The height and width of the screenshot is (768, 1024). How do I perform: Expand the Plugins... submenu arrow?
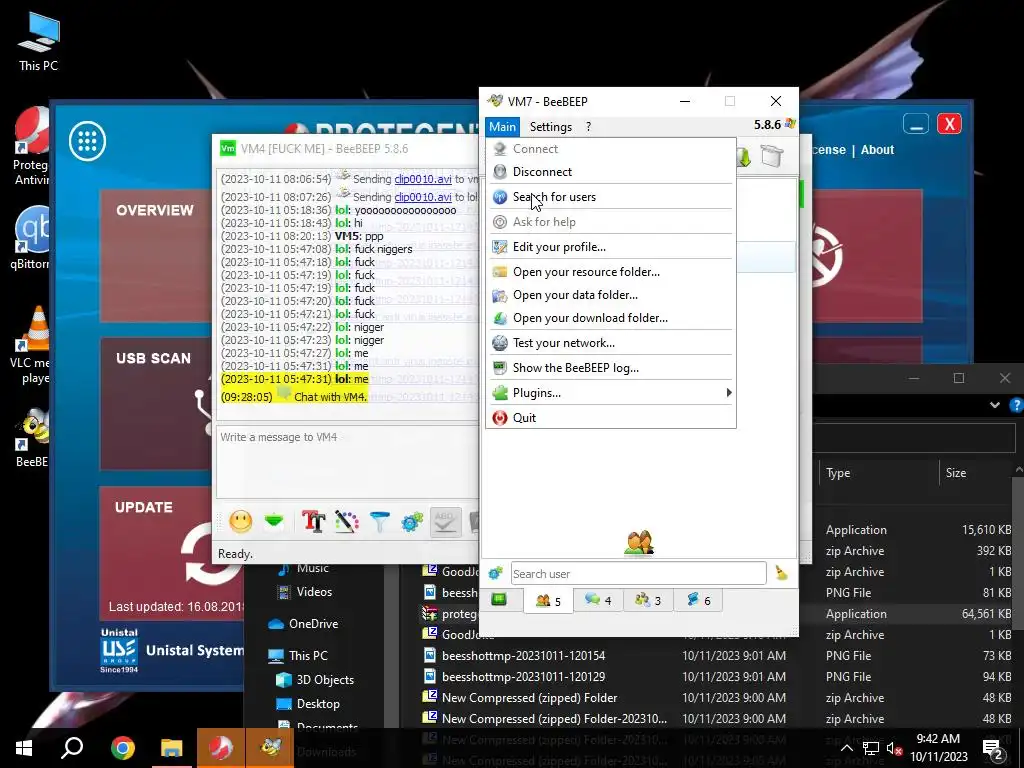(728, 392)
